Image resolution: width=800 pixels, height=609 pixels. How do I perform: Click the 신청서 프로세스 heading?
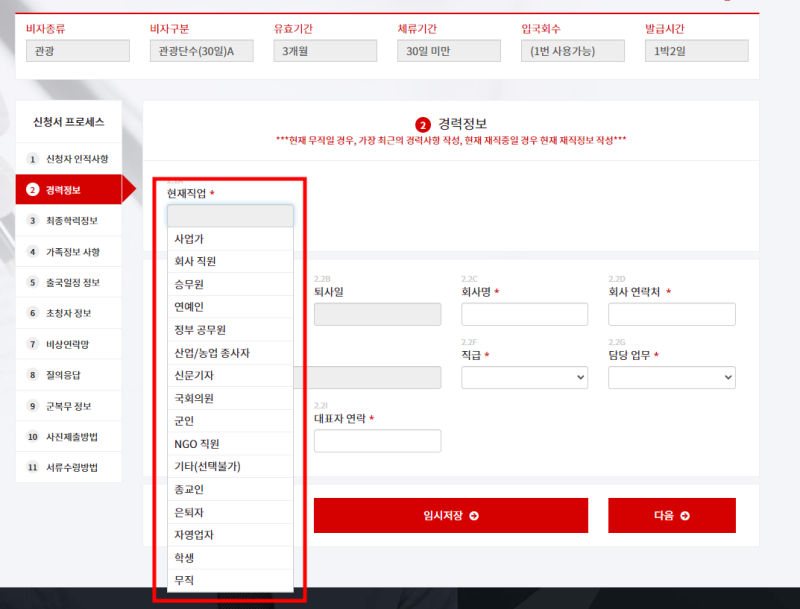68,122
